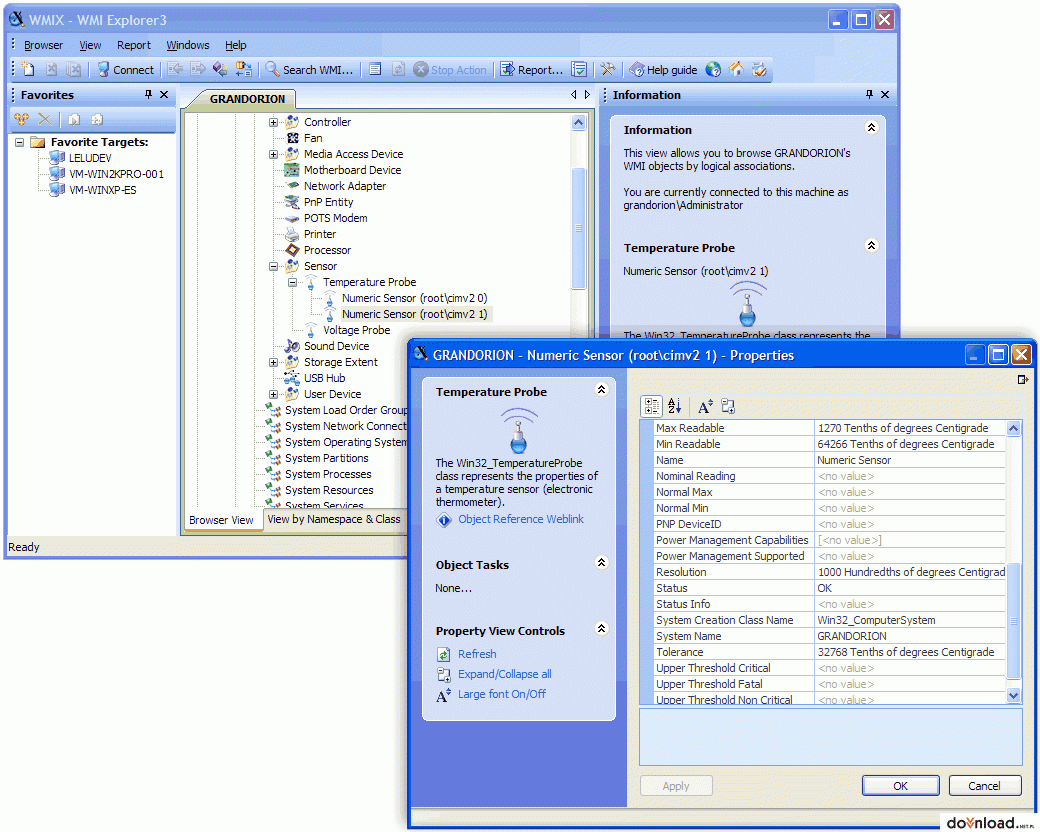
Task: Collapse Temperature Probe section in Information panel
Action: point(872,245)
